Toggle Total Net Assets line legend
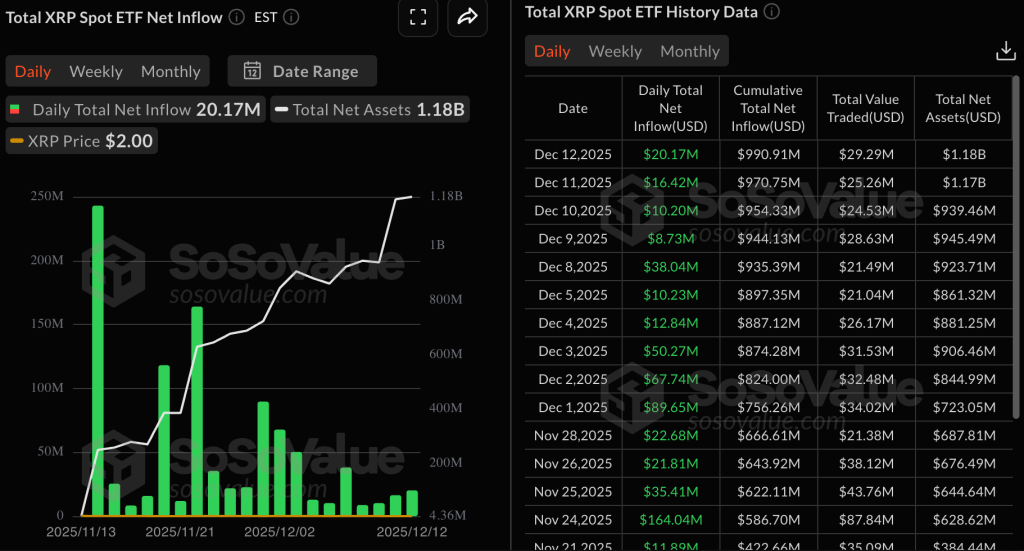The width and height of the screenshot is (1024, 551). coord(369,109)
